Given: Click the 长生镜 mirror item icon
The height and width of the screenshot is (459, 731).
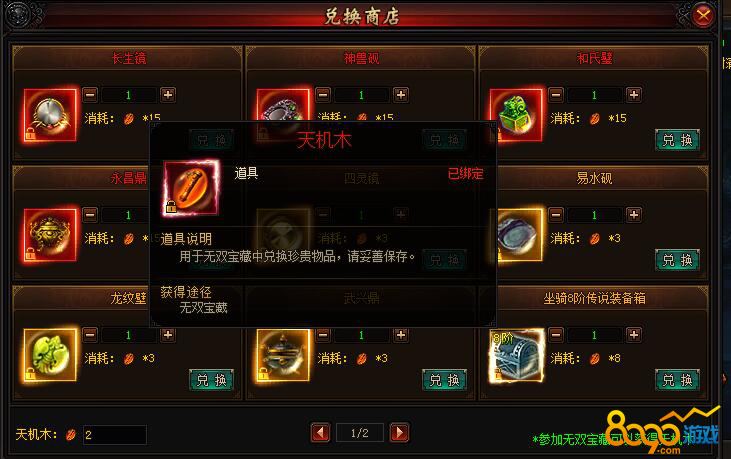Looking at the screenshot, I should point(50,115).
